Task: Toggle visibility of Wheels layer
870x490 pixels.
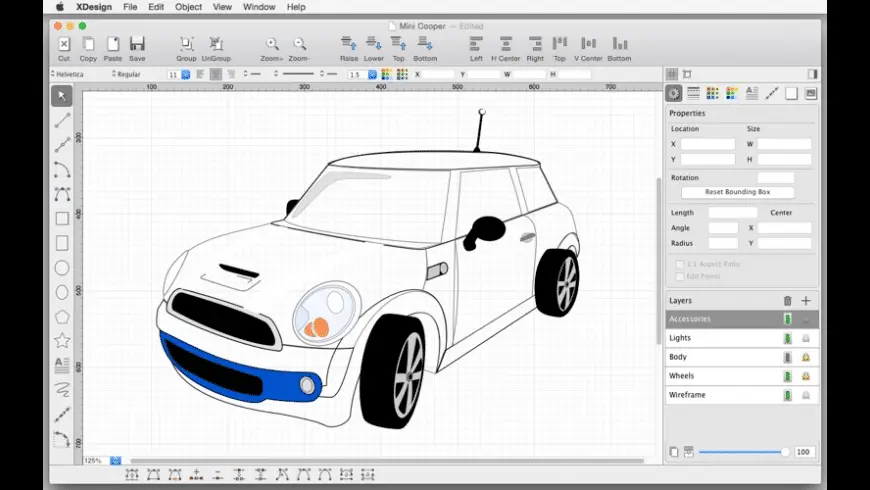Action: [787, 376]
